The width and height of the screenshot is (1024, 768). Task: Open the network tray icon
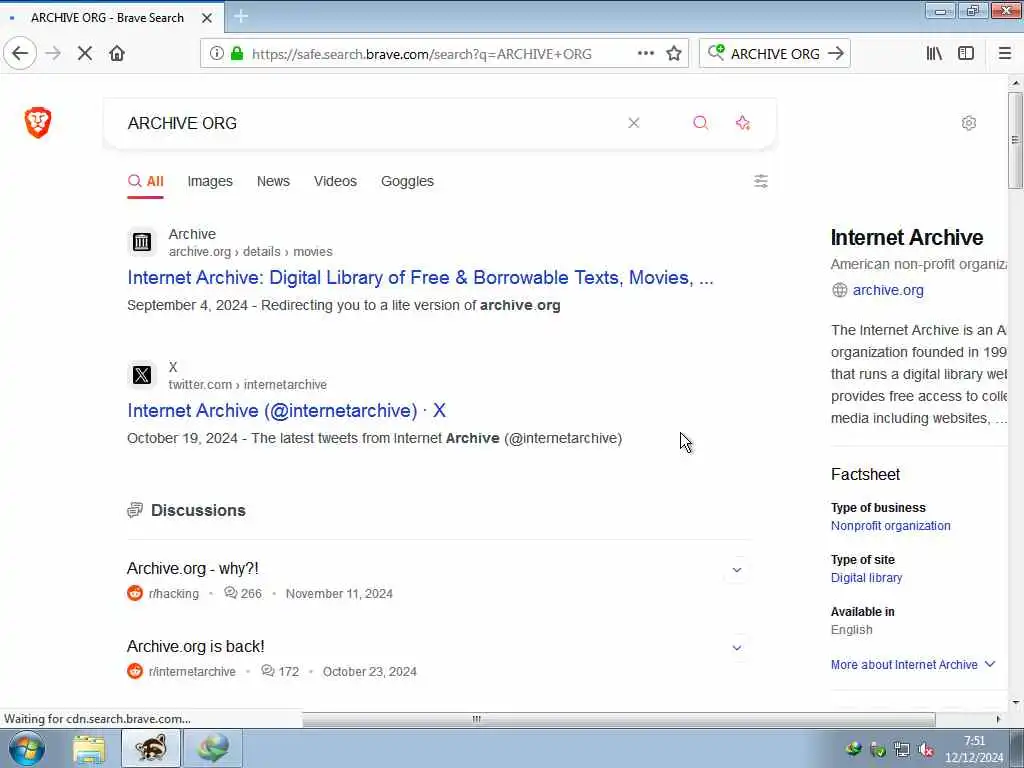pyautogui.click(x=902, y=750)
